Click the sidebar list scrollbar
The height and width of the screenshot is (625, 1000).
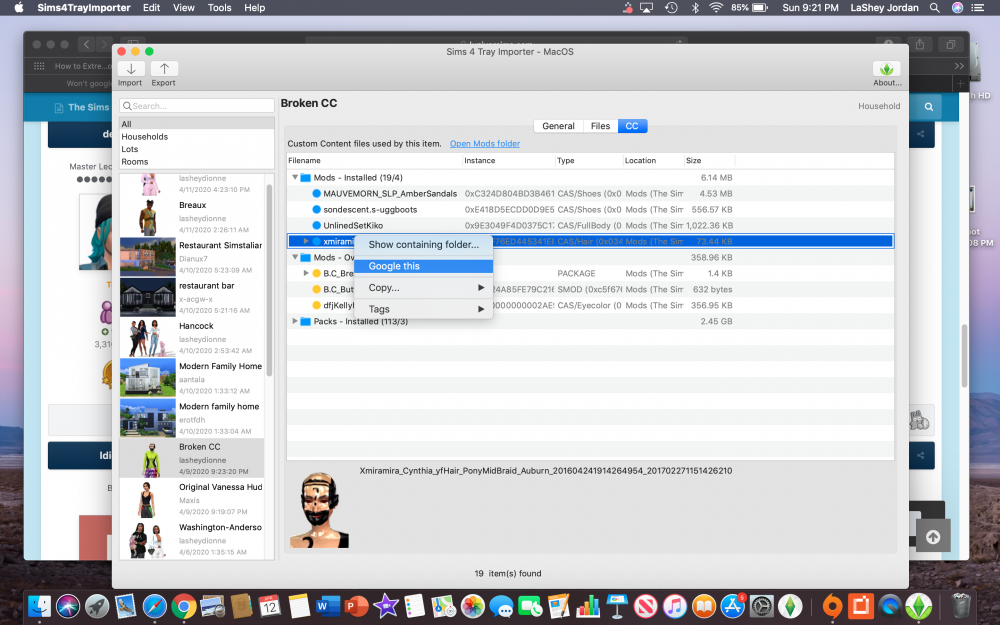point(269,279)
